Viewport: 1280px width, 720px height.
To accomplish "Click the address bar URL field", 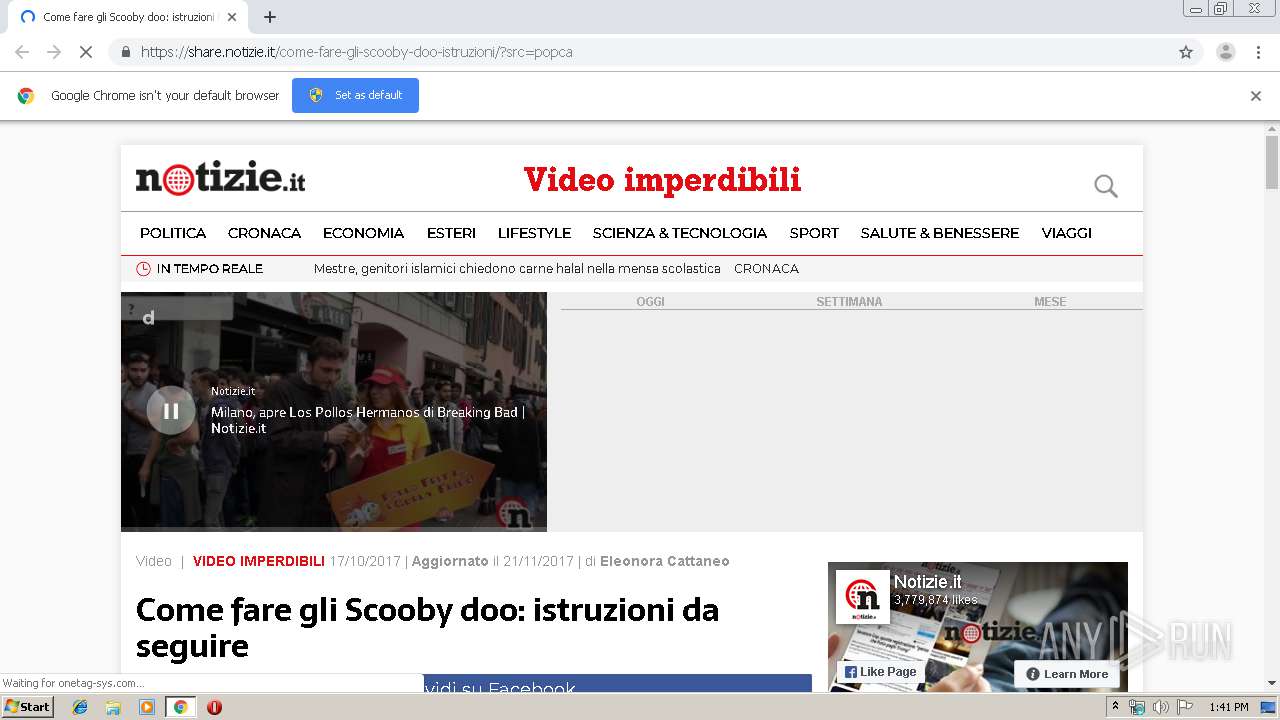I will (x=640, y=52).
